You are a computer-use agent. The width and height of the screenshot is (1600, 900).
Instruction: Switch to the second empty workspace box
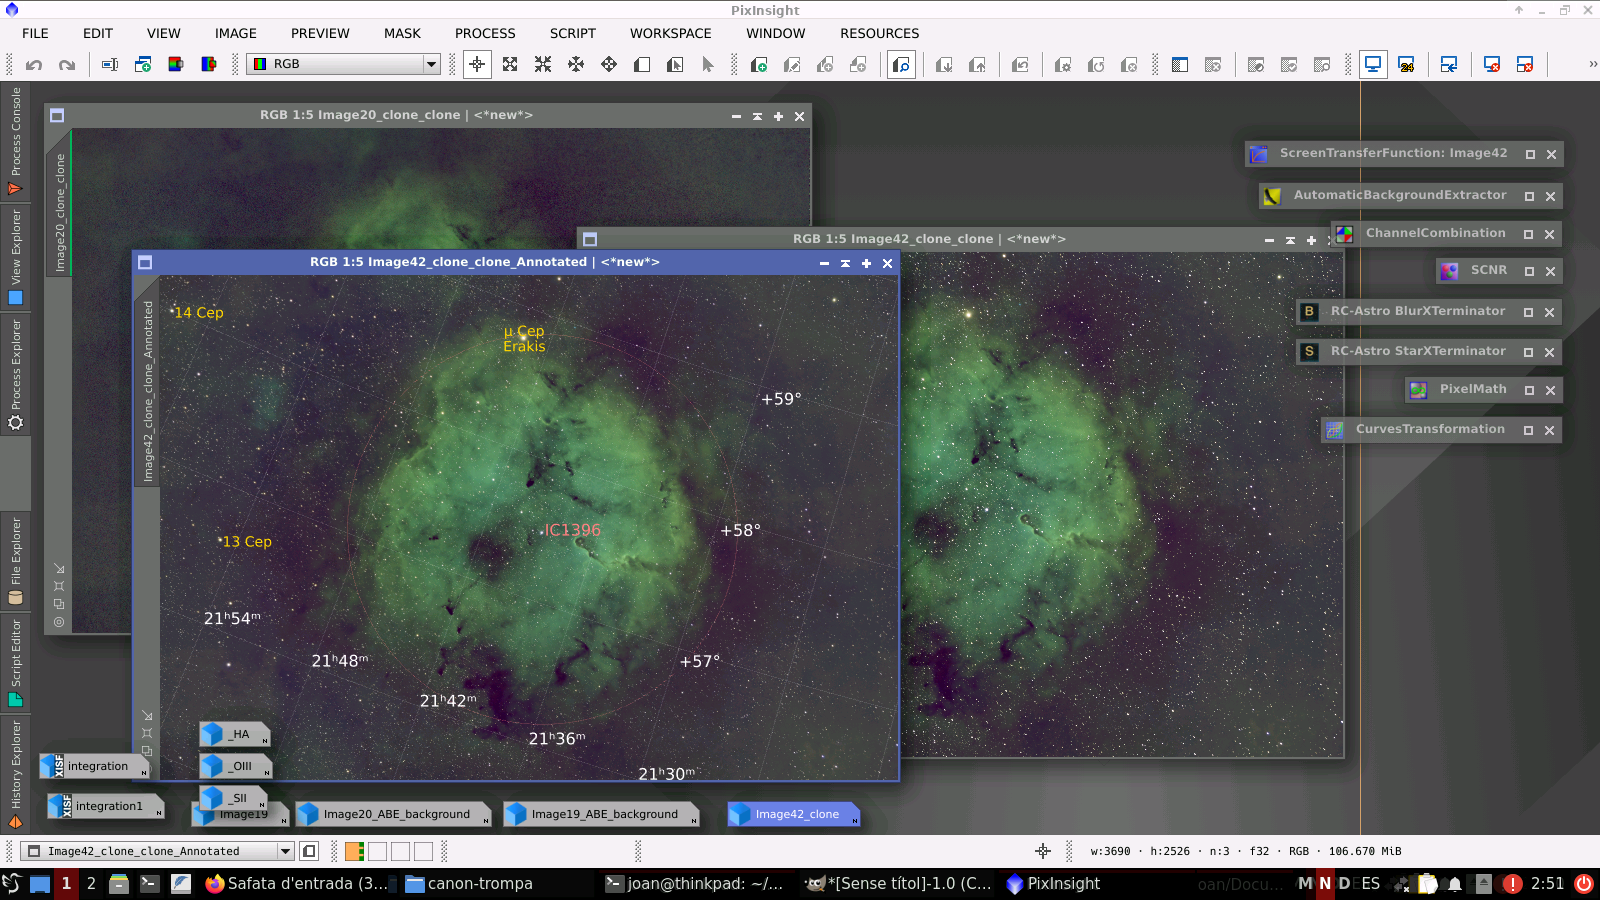(x=400, y=852)
